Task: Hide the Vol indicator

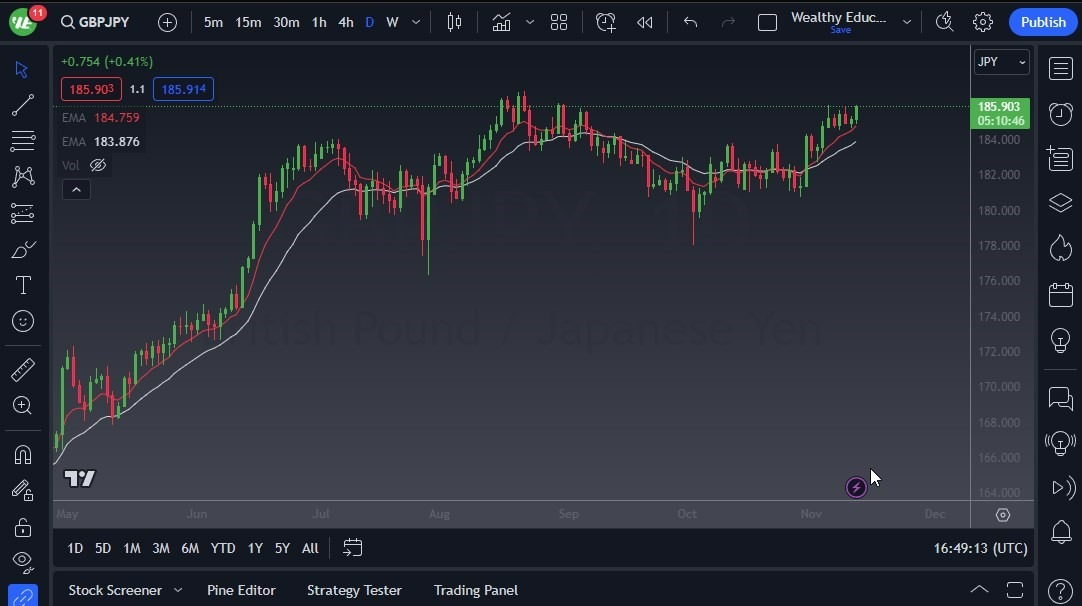Action: click(x=97, y=164)
